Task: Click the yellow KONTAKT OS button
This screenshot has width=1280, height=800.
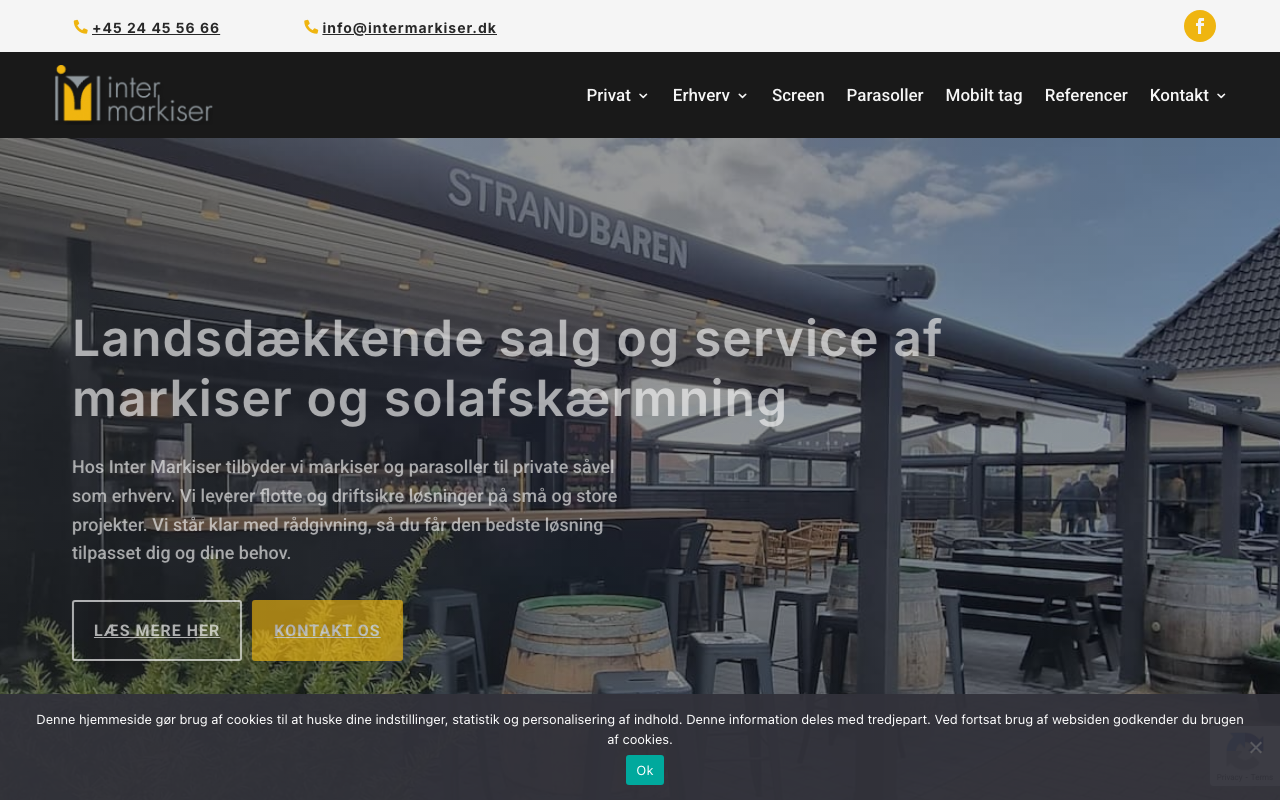Action: (327, 630)
